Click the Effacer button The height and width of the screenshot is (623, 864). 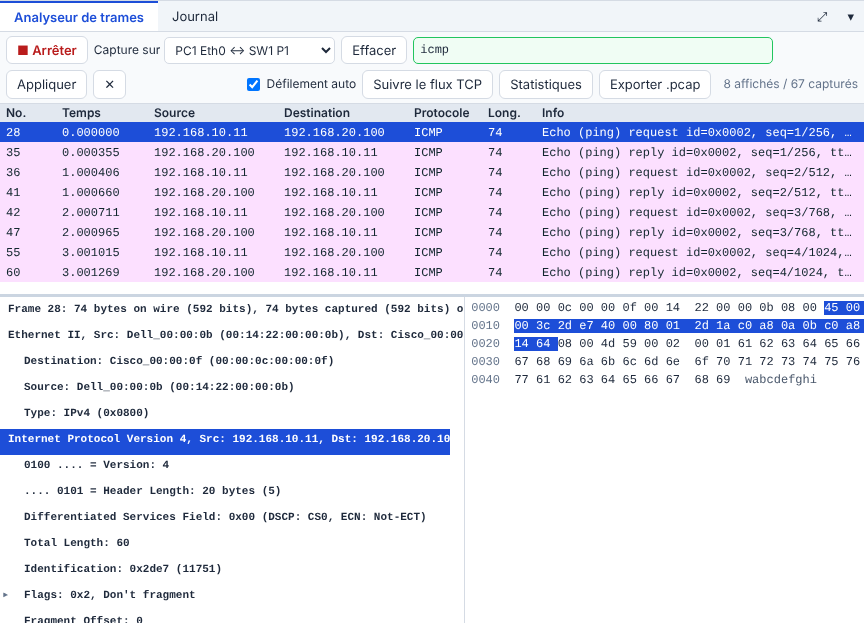click(374, 51)
